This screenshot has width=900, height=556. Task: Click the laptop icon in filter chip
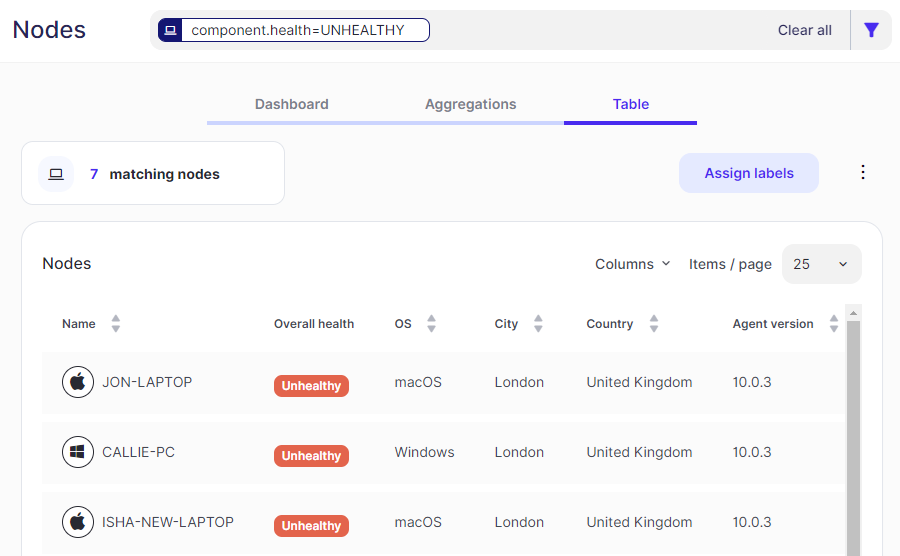coord(170,30)
